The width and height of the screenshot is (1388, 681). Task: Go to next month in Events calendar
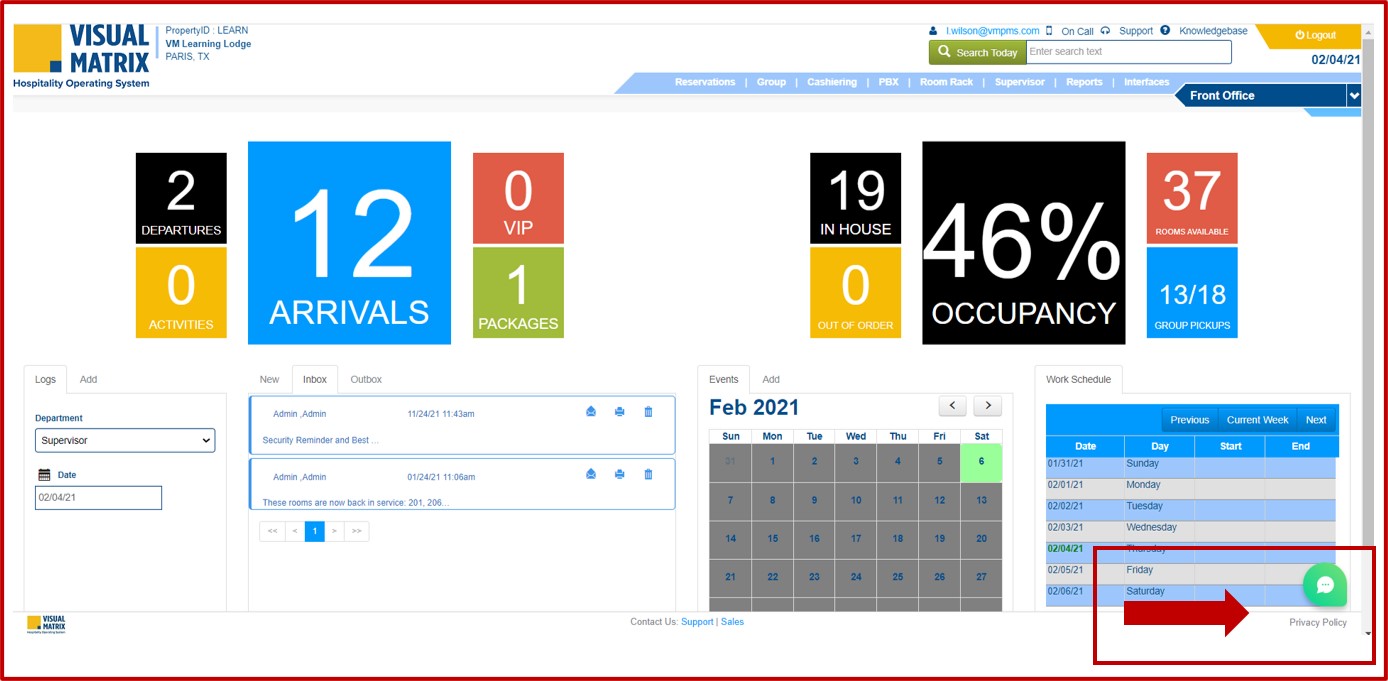tap(987, 406)
